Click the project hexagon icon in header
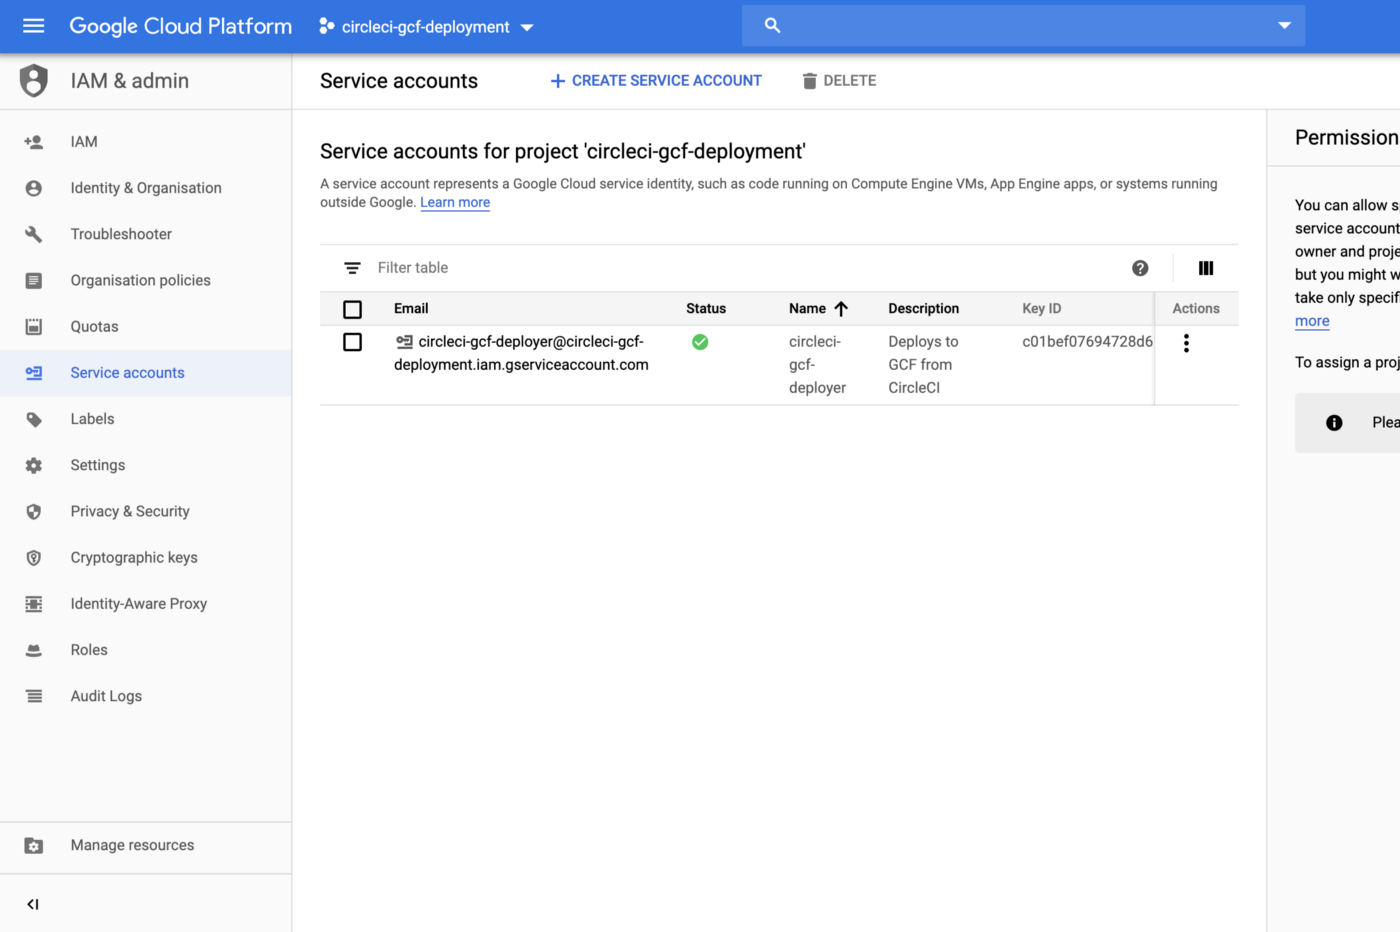This screenshot has width=1400, height=932. click(326, 26)
